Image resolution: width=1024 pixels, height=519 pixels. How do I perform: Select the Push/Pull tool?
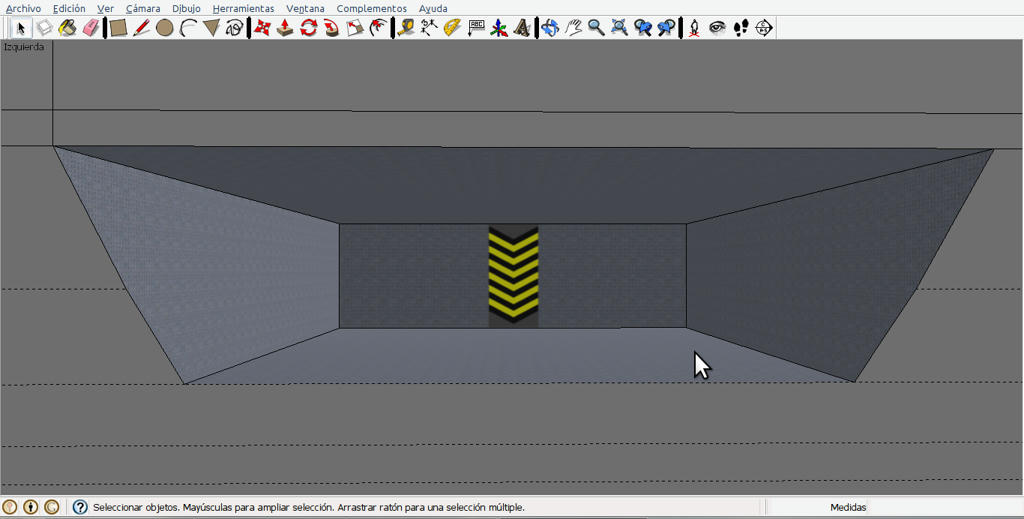coord(285,27)
